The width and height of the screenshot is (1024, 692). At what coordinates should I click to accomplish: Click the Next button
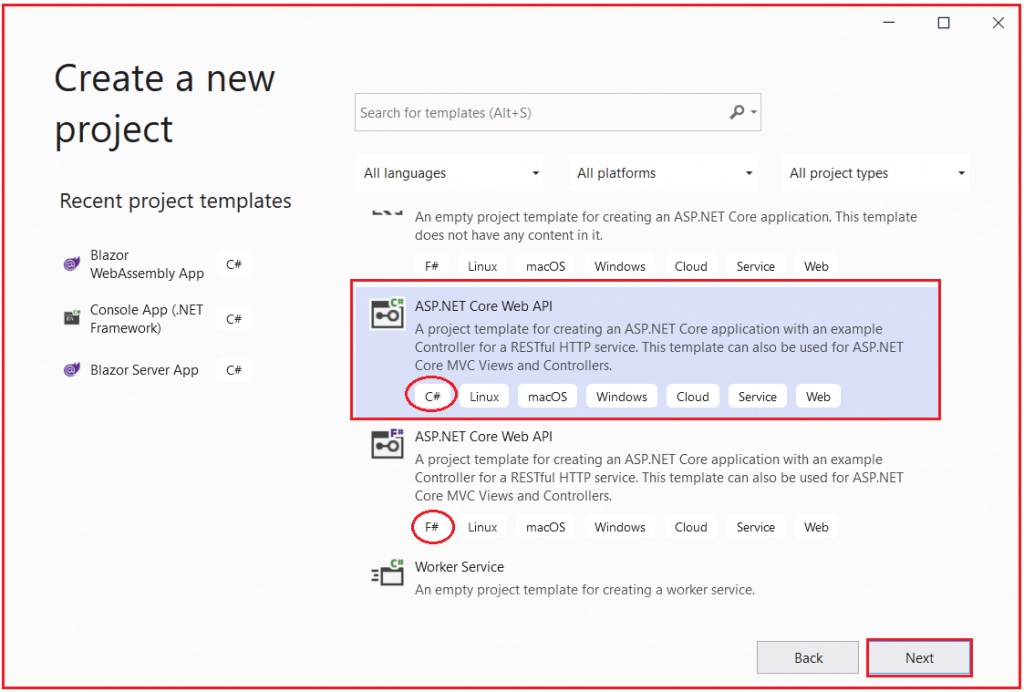[x=919, y=657]
